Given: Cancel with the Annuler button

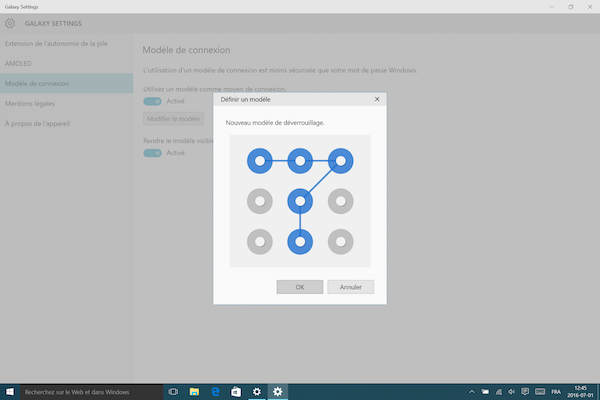Looking at the screenshot, I should pos(351,287).
